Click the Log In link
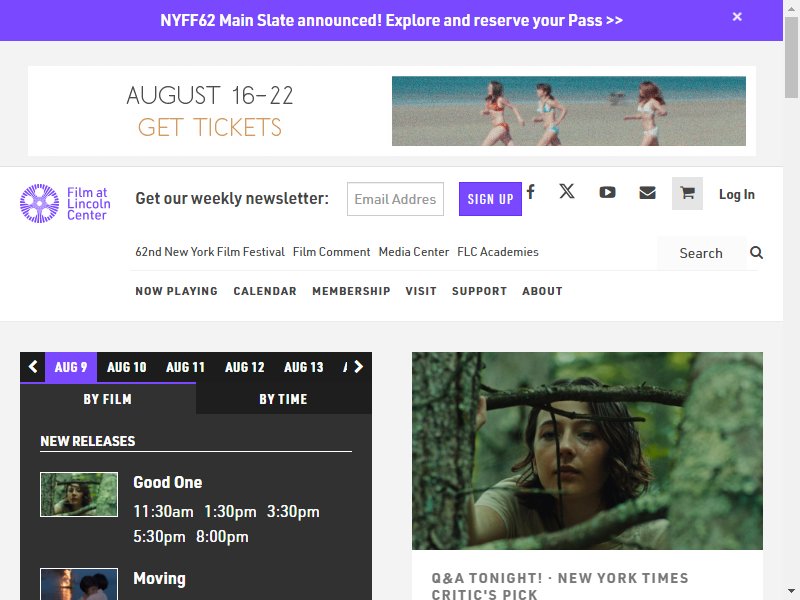Viewport: 800px width, 600px height. (737, 194)
